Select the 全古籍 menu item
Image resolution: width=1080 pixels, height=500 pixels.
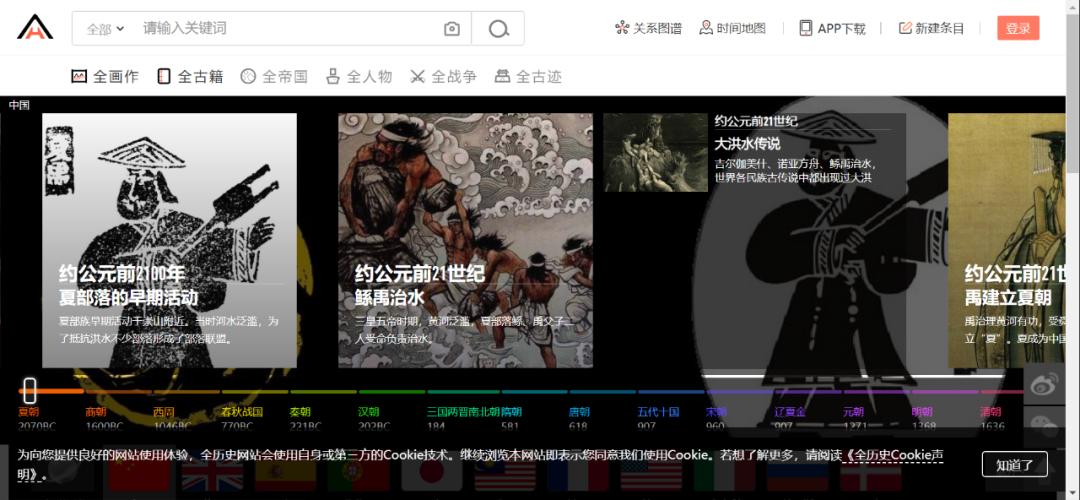190,76
